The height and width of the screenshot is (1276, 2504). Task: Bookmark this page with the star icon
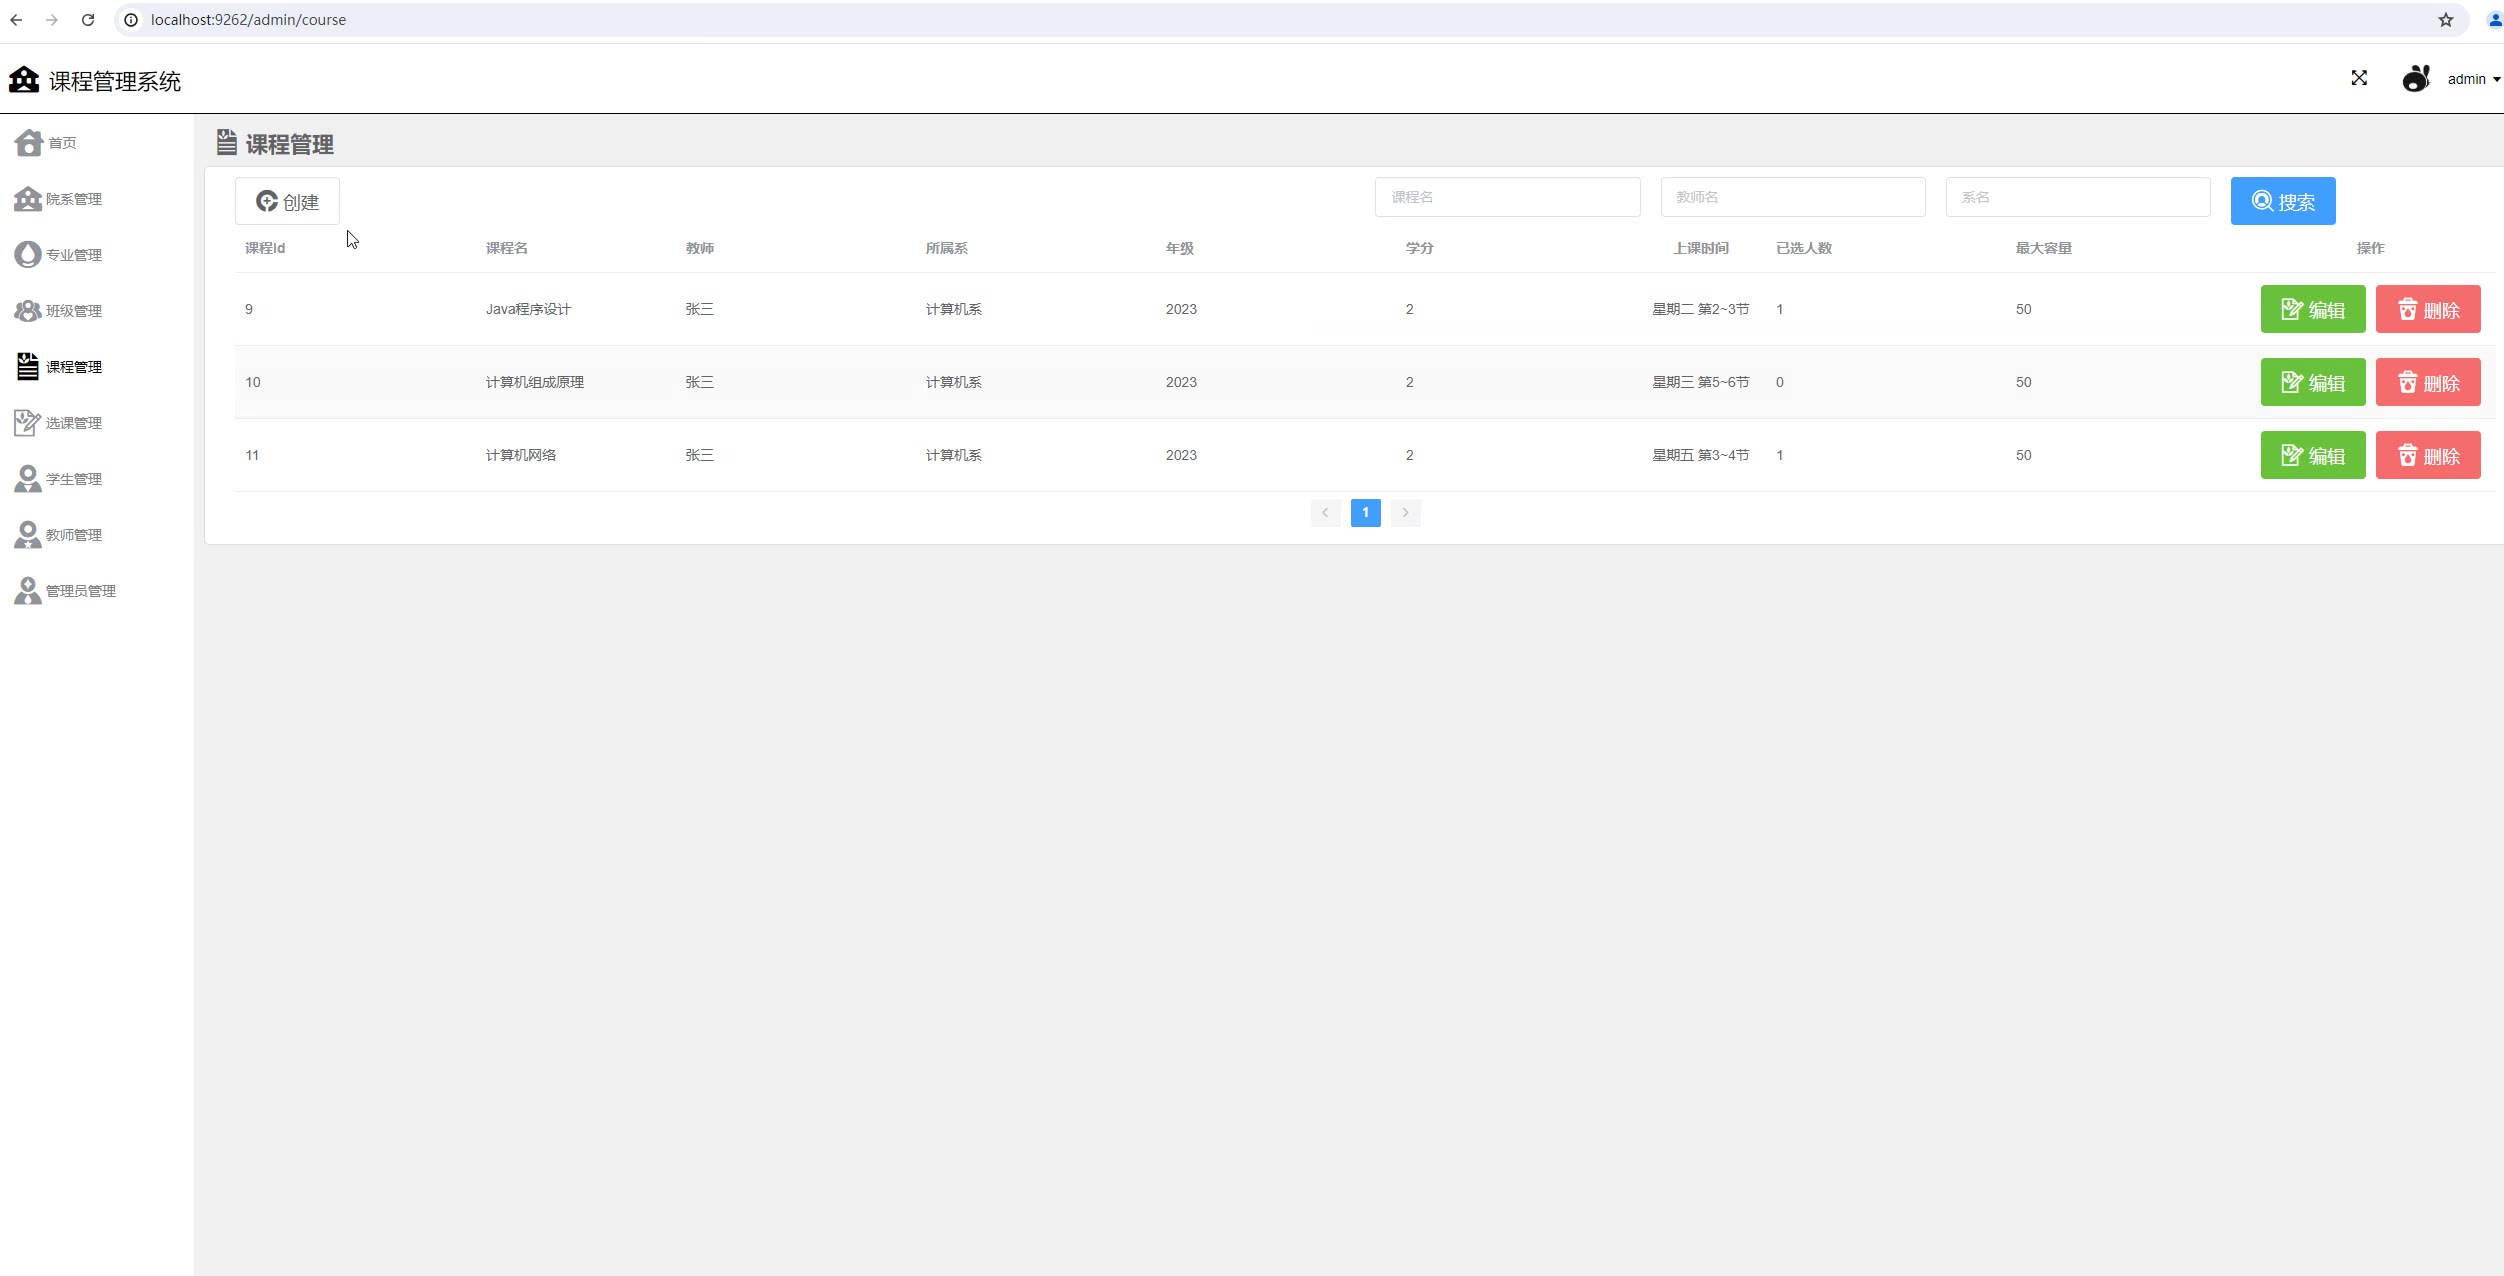pos(2446,20)
